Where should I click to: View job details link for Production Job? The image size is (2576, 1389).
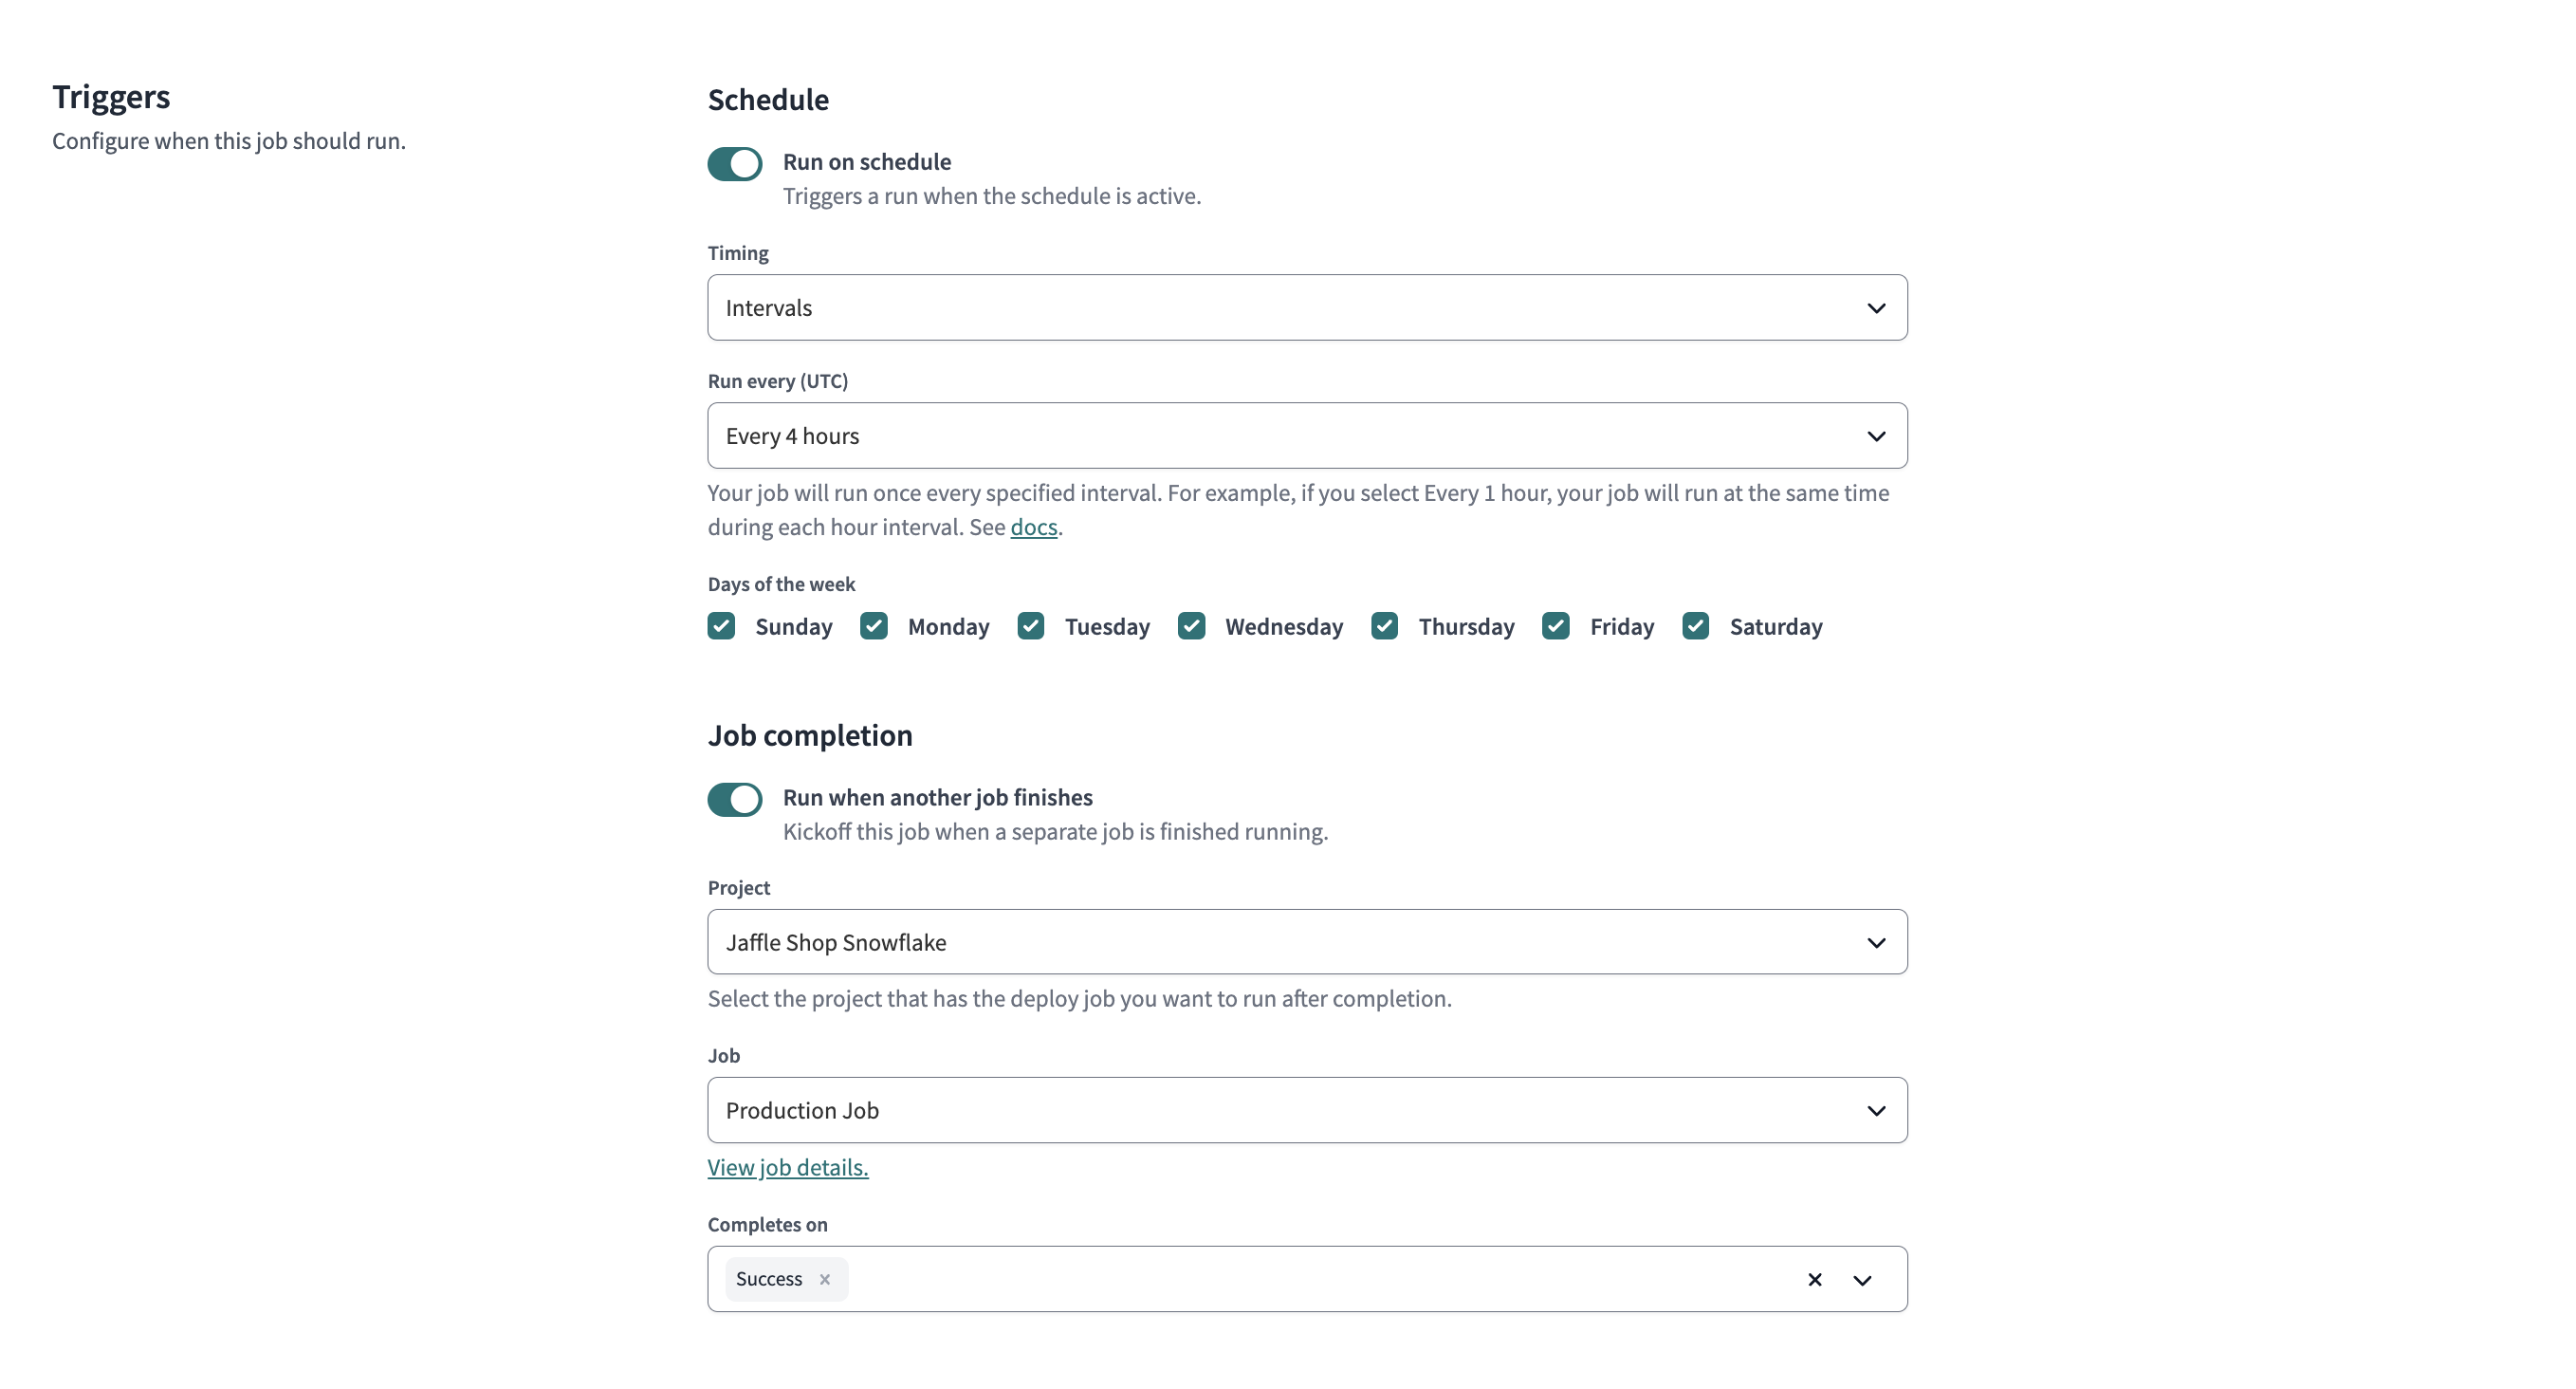788,1167
